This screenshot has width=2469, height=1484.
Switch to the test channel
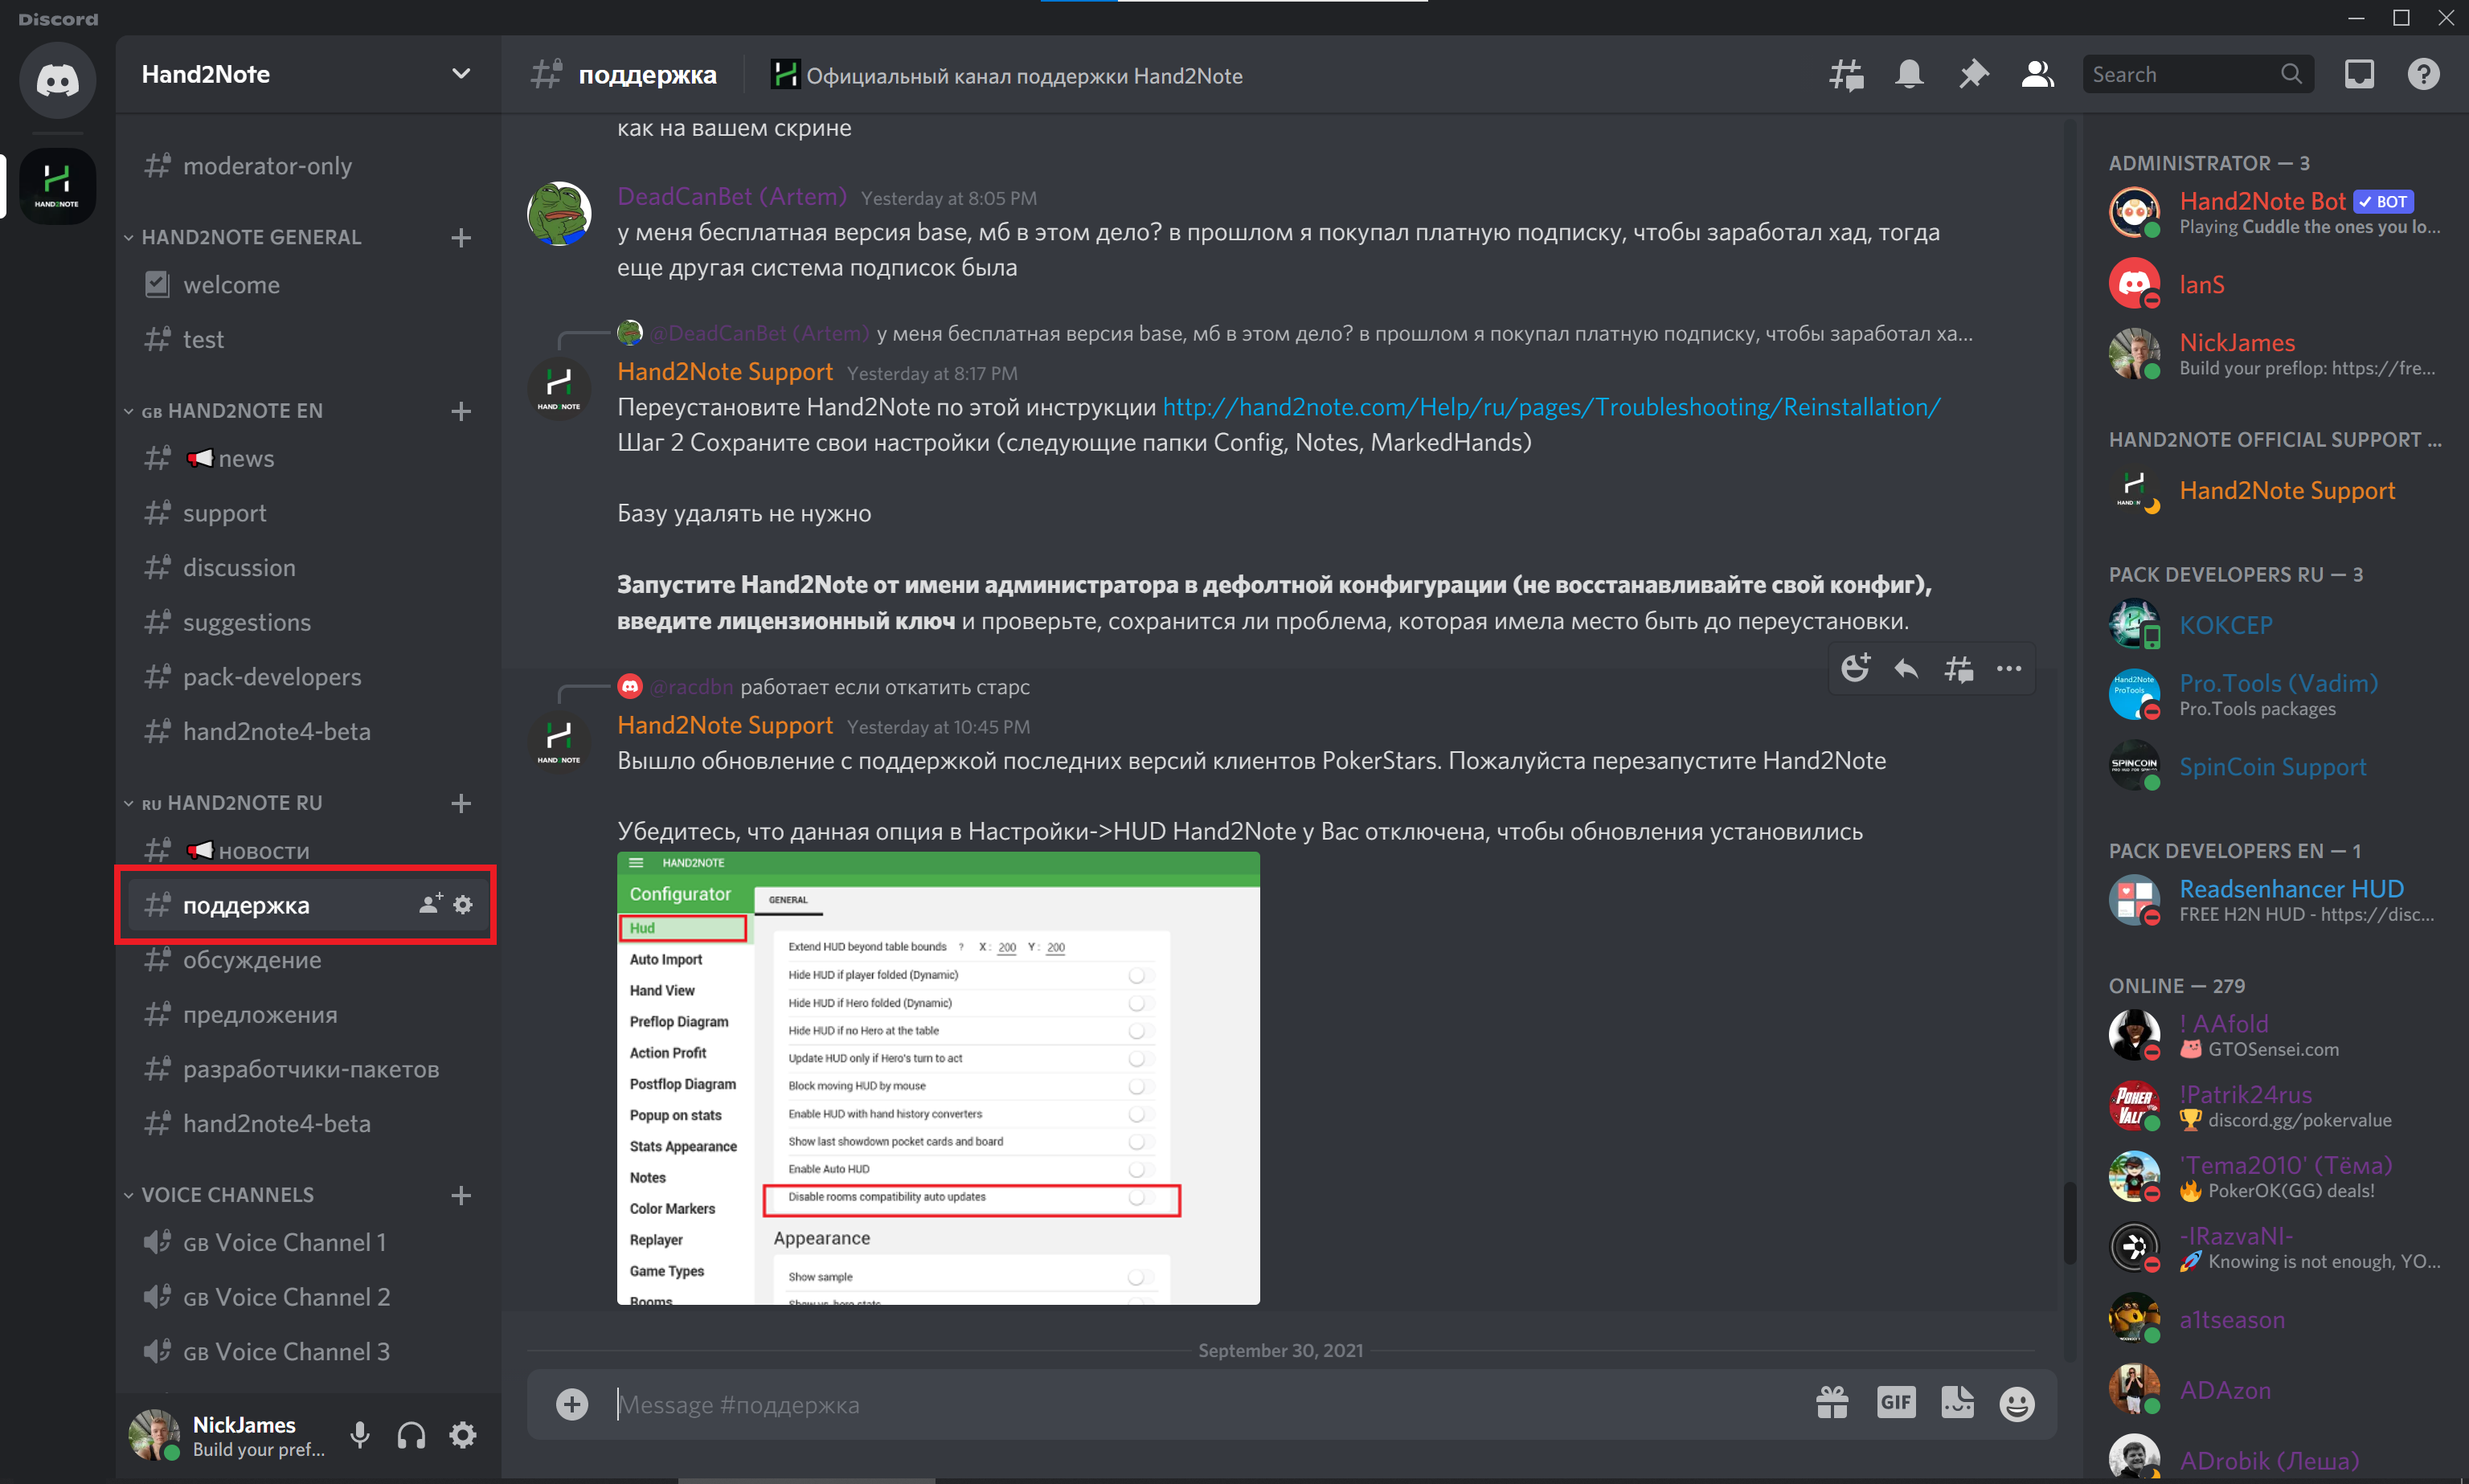click(x=308, y=340)
